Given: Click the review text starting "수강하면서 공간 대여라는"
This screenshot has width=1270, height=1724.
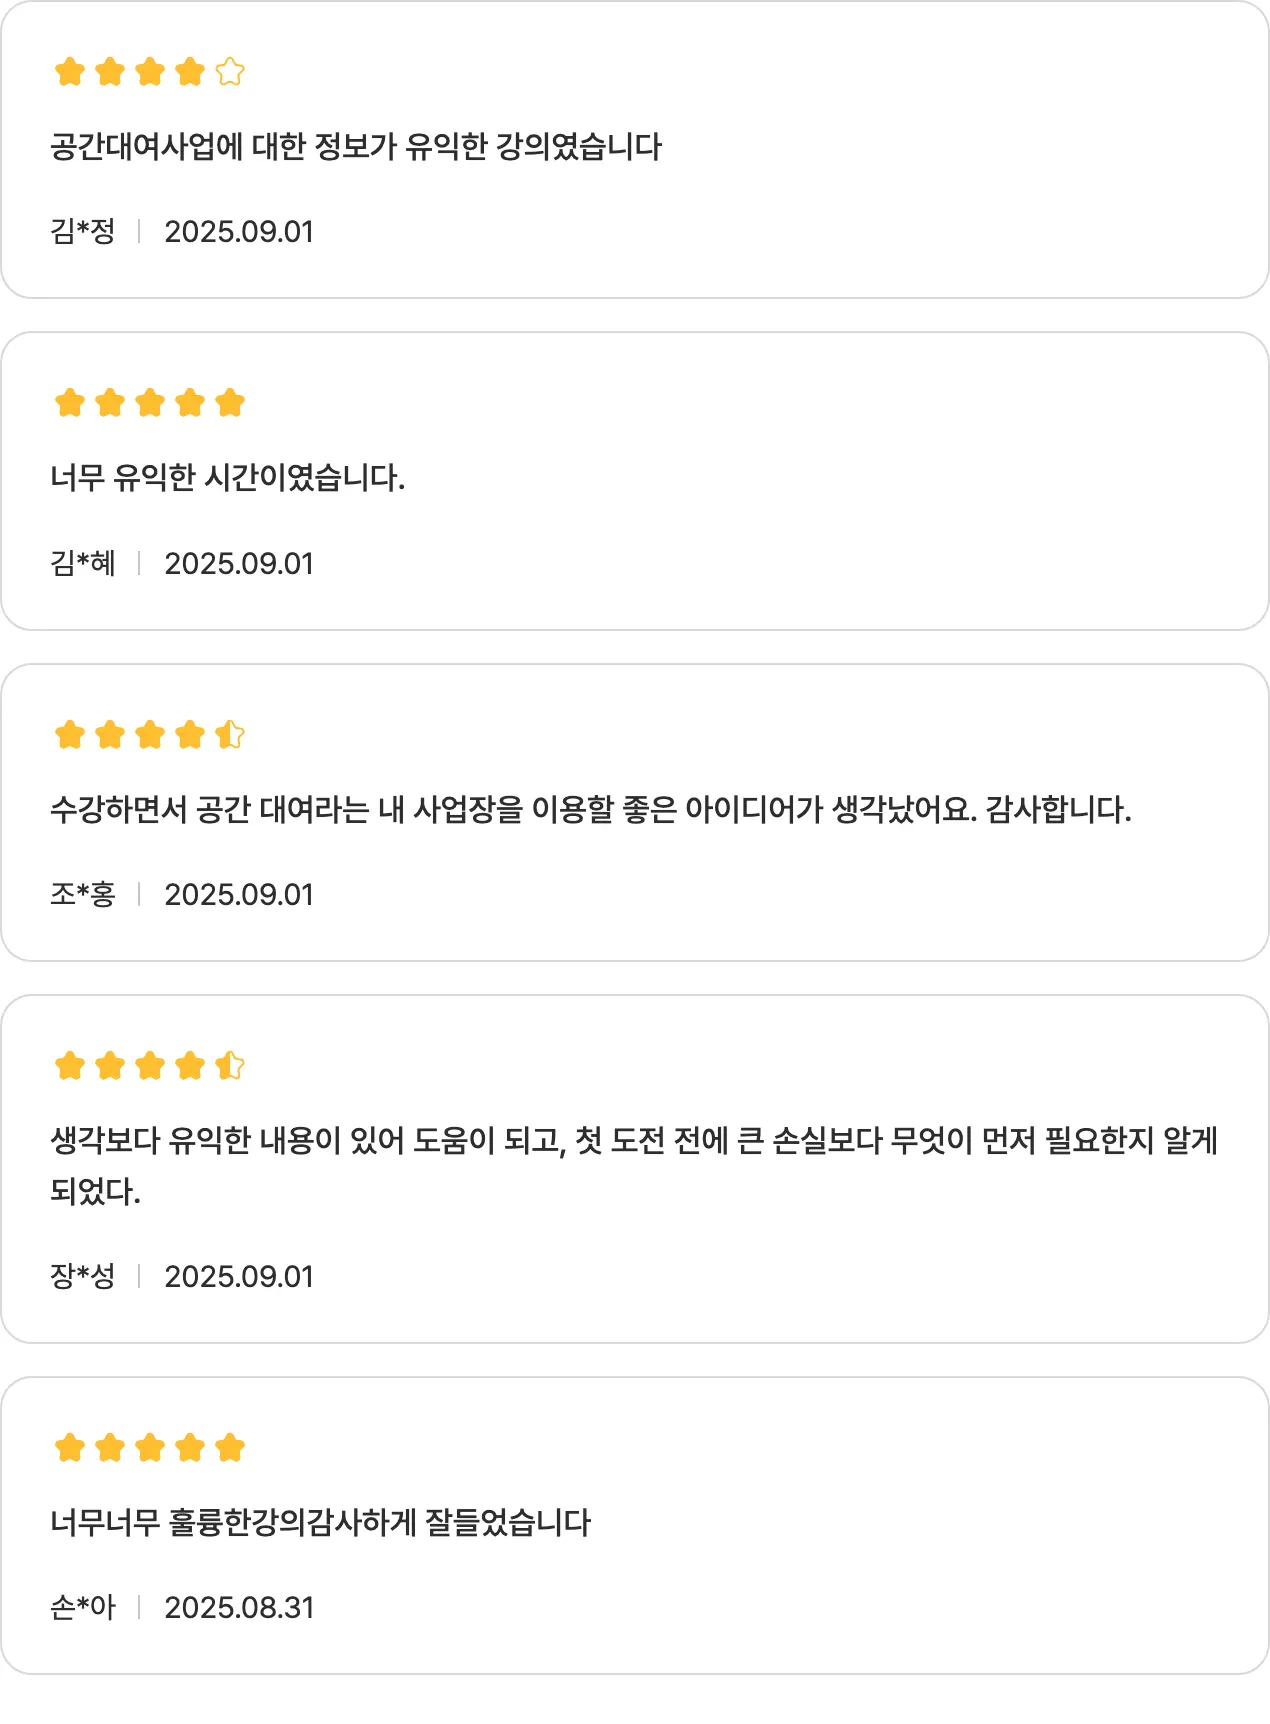Looking at the screenshot, I should pyautogui.click(x=590, y=809).
